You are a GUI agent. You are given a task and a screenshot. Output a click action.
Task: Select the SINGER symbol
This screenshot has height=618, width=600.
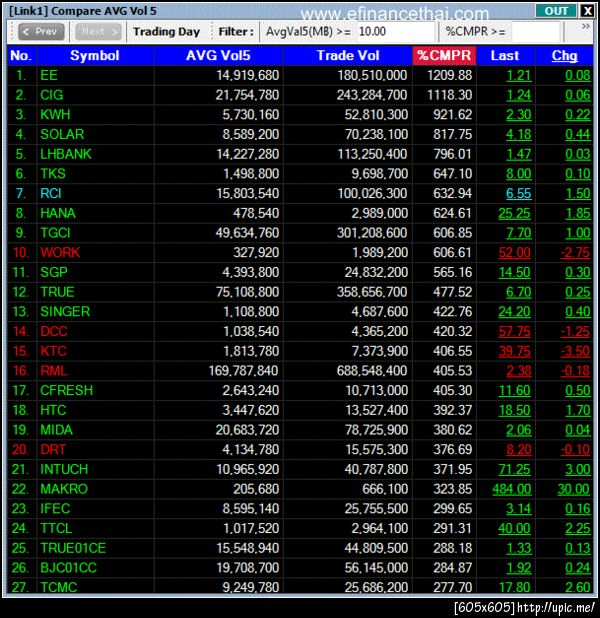pos(65,312)
